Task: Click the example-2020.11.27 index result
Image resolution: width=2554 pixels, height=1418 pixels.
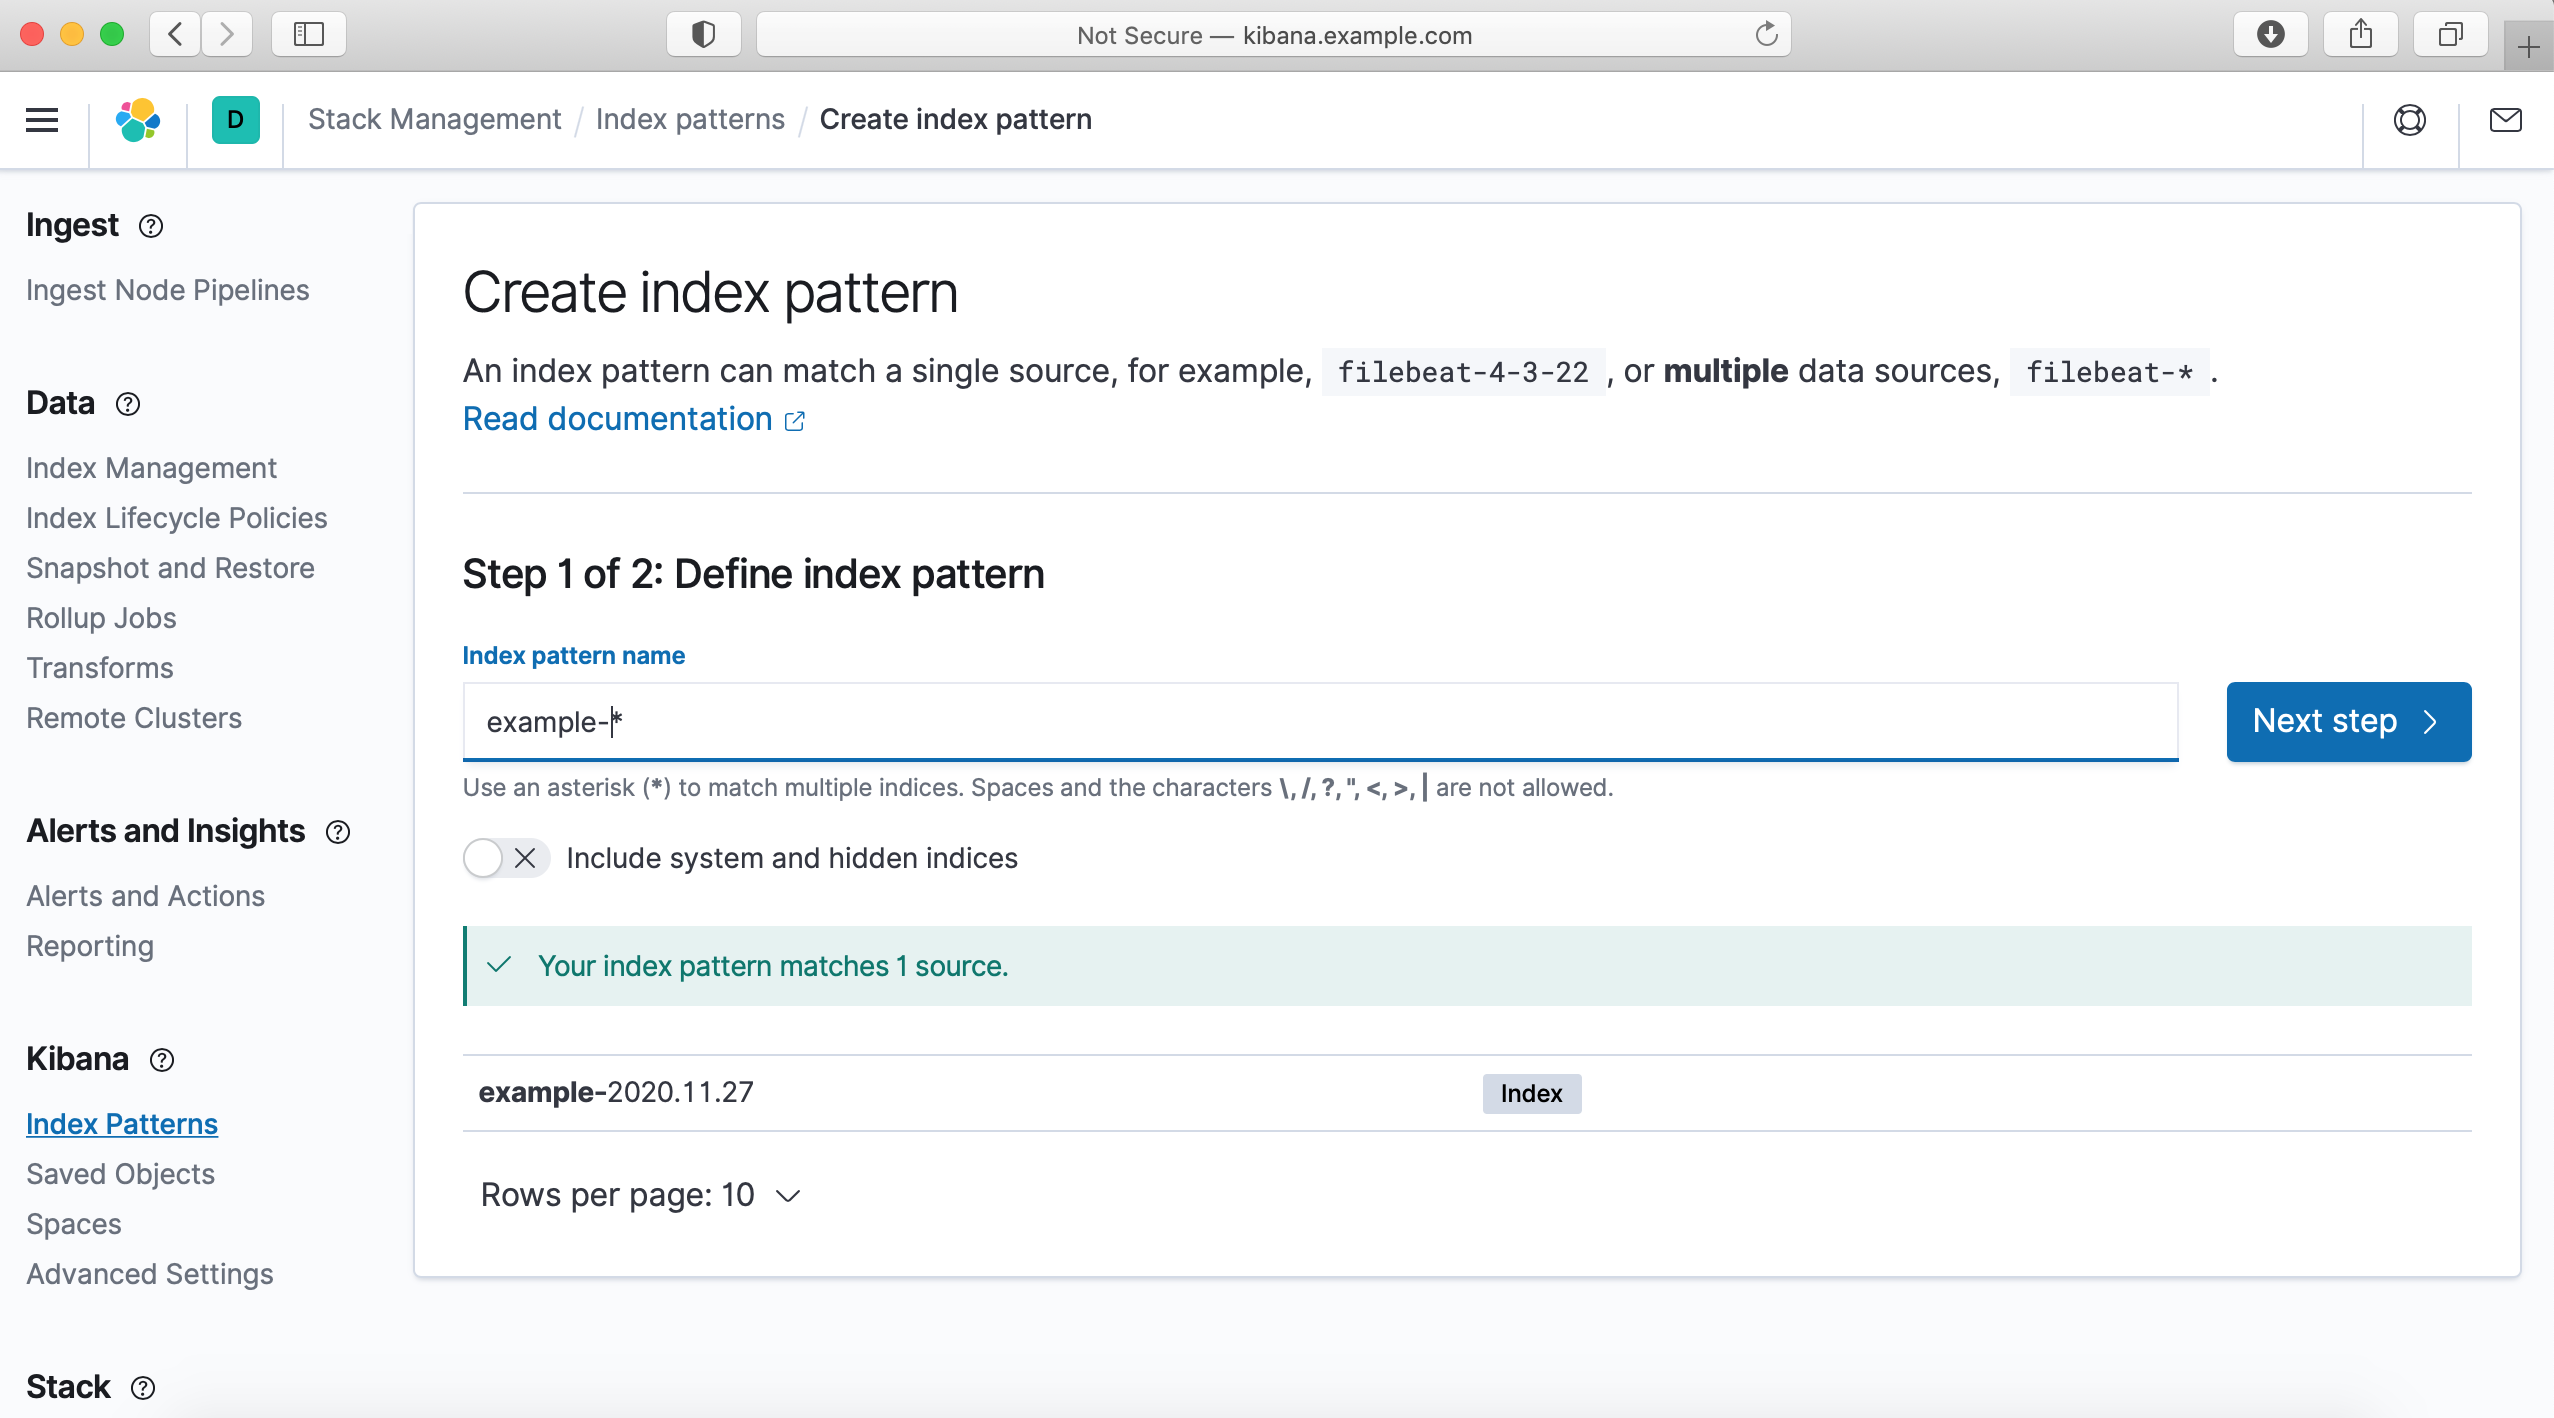Action: [618, 1091]
